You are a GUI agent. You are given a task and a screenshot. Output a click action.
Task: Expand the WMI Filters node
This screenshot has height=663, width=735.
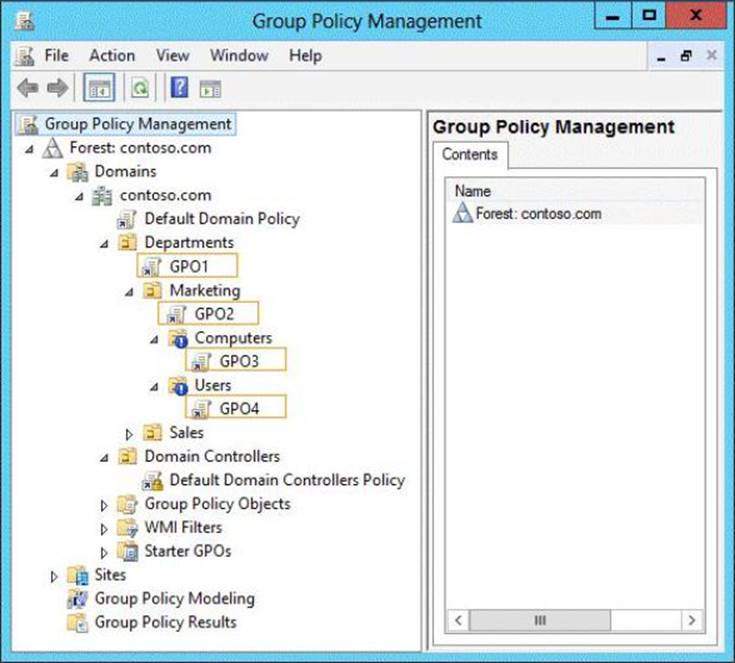[x=104, y=528]
